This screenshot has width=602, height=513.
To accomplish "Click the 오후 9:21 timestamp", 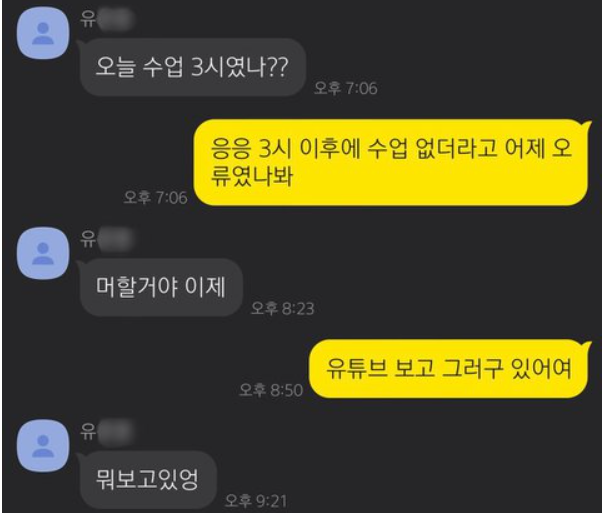I will point(256,501).
